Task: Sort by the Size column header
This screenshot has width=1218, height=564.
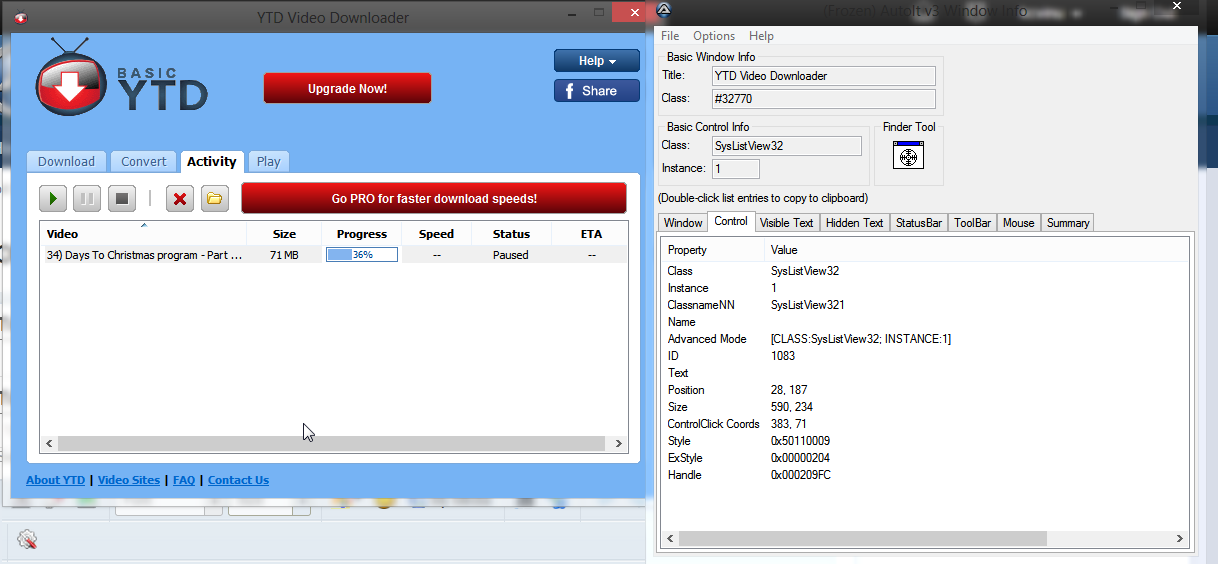Action: (x=284, y=233)
